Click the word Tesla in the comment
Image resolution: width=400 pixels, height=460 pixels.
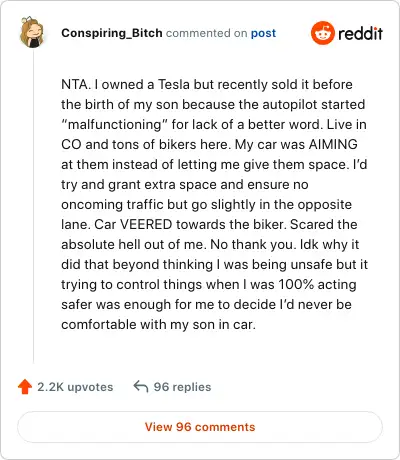(173, 85)
